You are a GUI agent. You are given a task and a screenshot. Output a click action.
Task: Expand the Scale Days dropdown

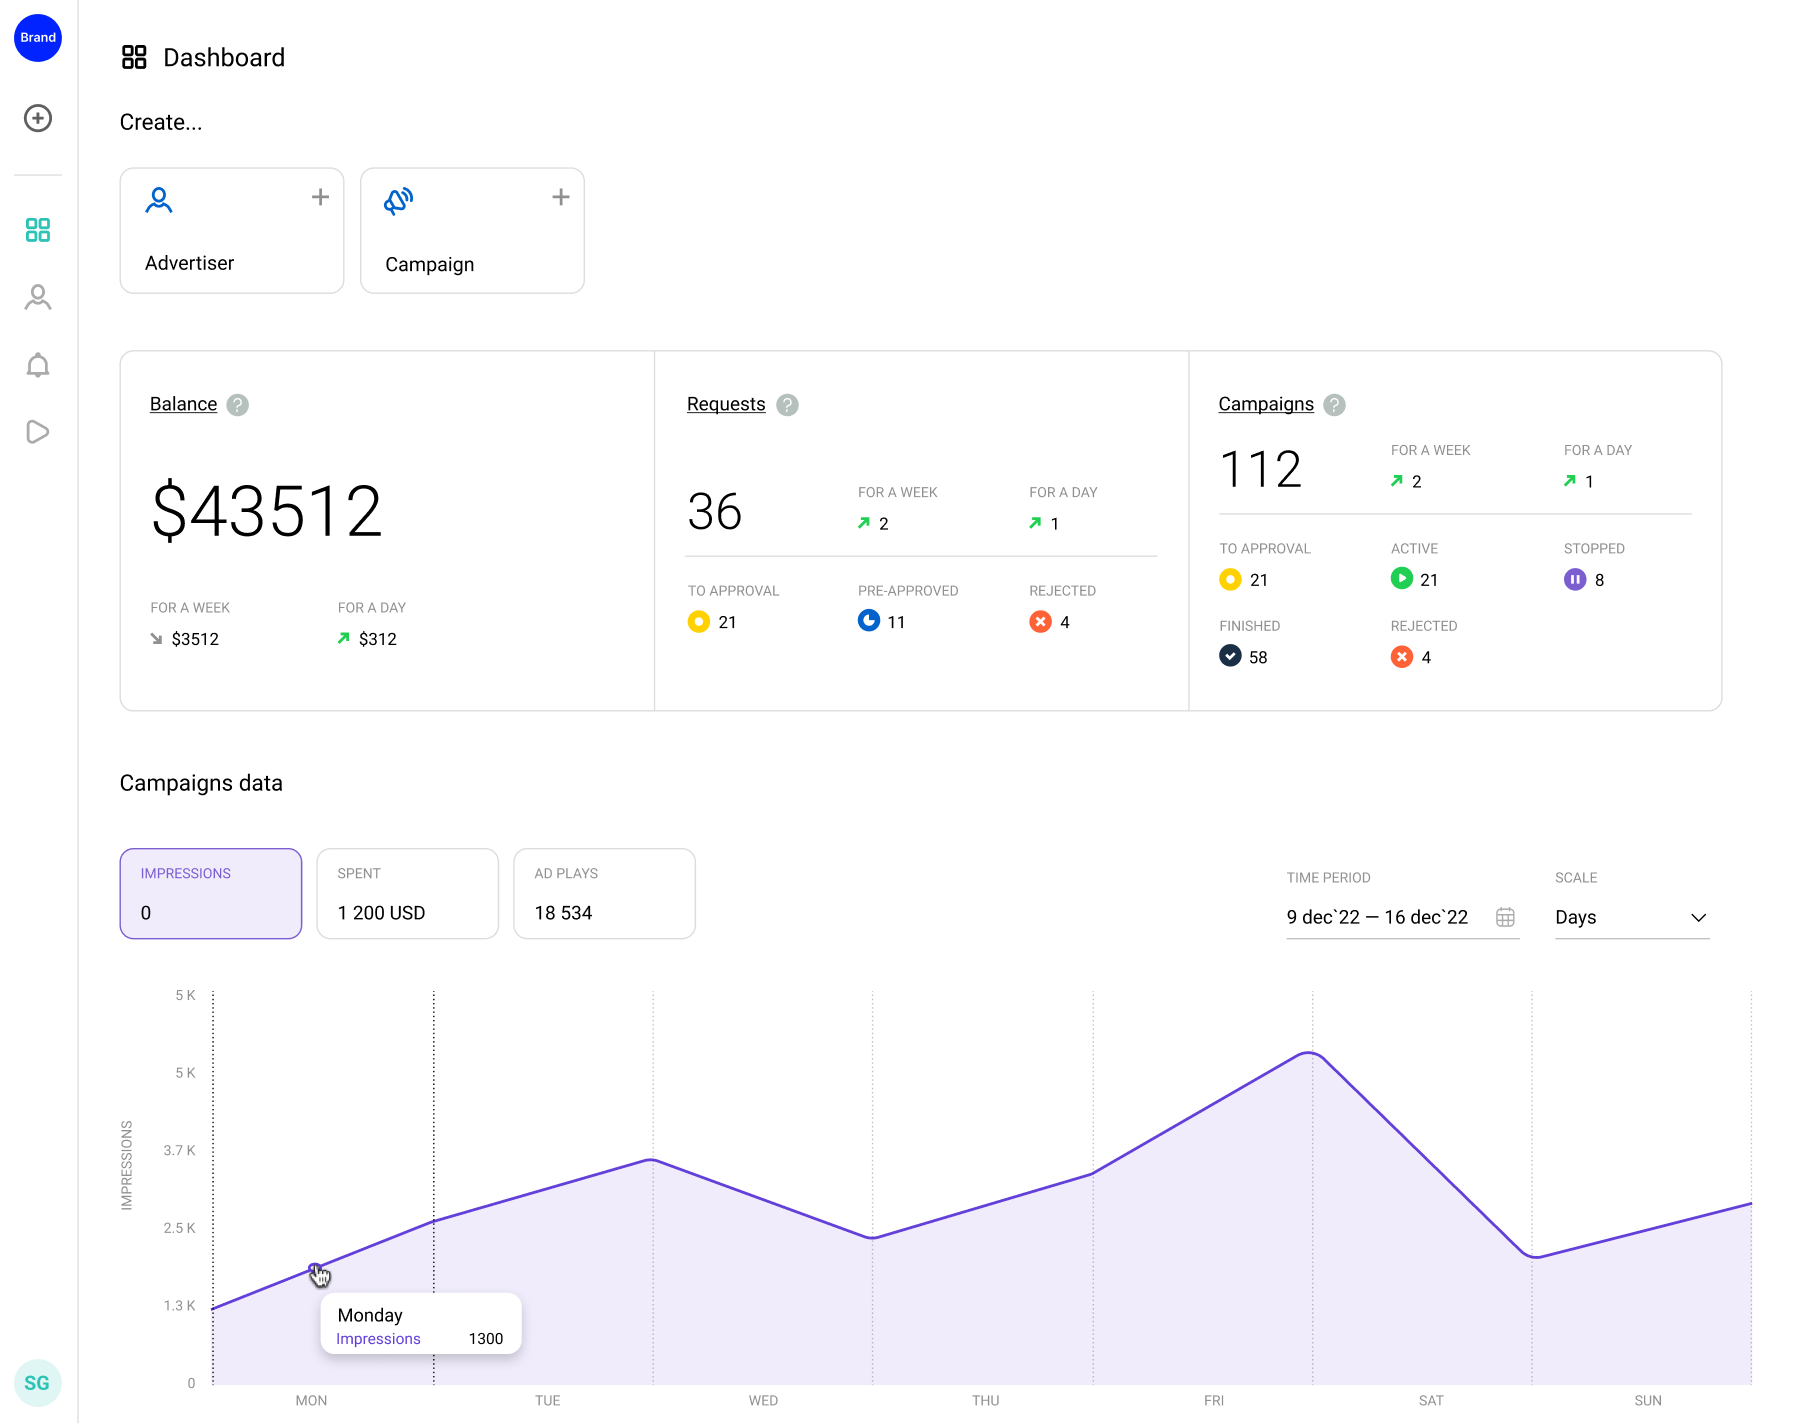(x=1632, y=917)
